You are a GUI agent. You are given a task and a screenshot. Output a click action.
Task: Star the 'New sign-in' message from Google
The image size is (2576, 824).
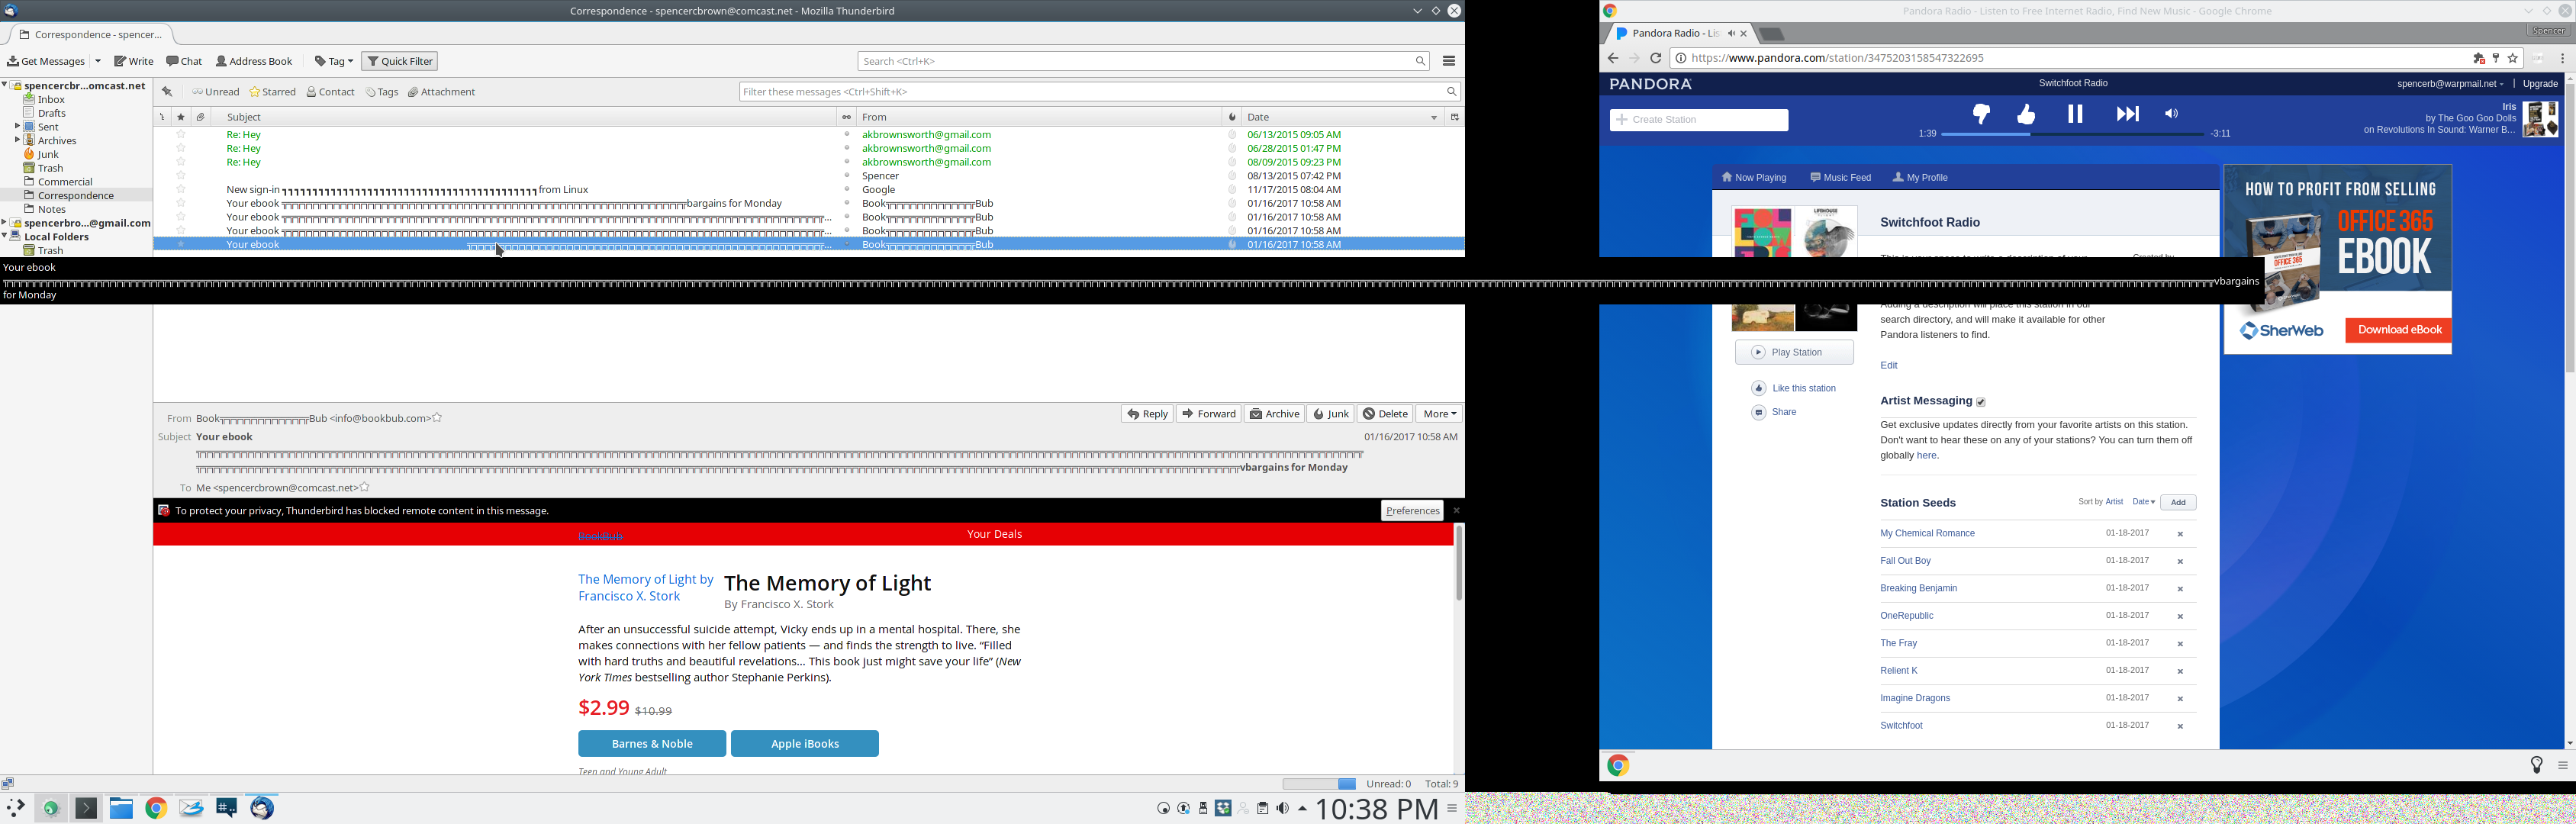181,190
